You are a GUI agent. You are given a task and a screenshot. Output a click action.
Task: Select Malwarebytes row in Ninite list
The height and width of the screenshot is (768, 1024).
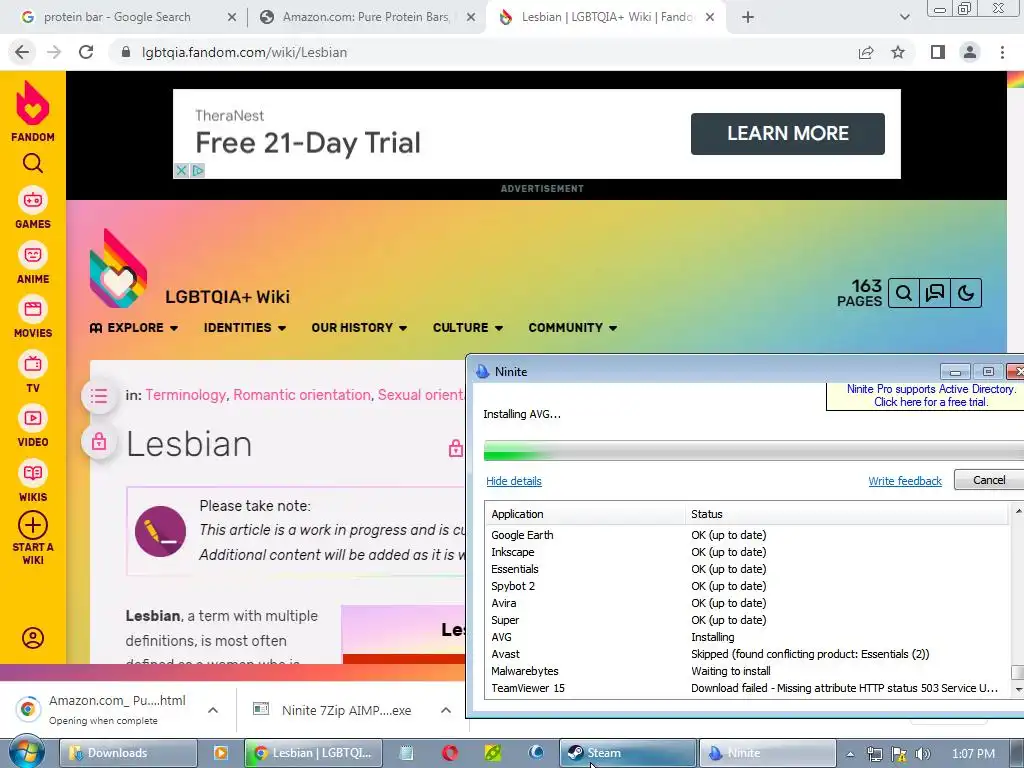point(748,671)
